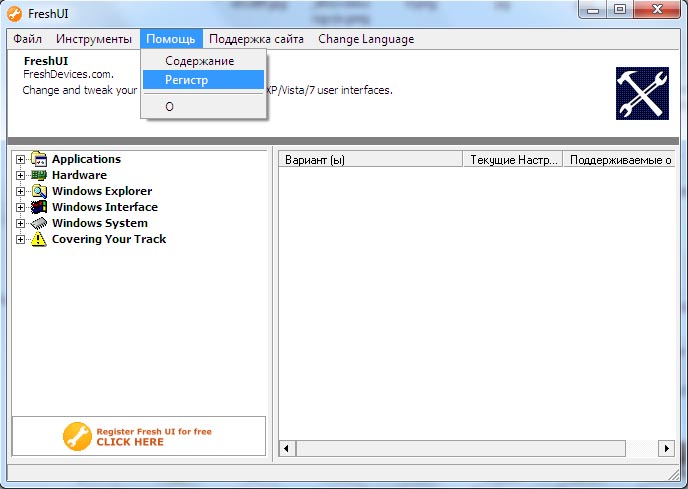The image size is (688, 489).
Task: Expand the Windows Interface tree node
Action: (x=20, y=207)
